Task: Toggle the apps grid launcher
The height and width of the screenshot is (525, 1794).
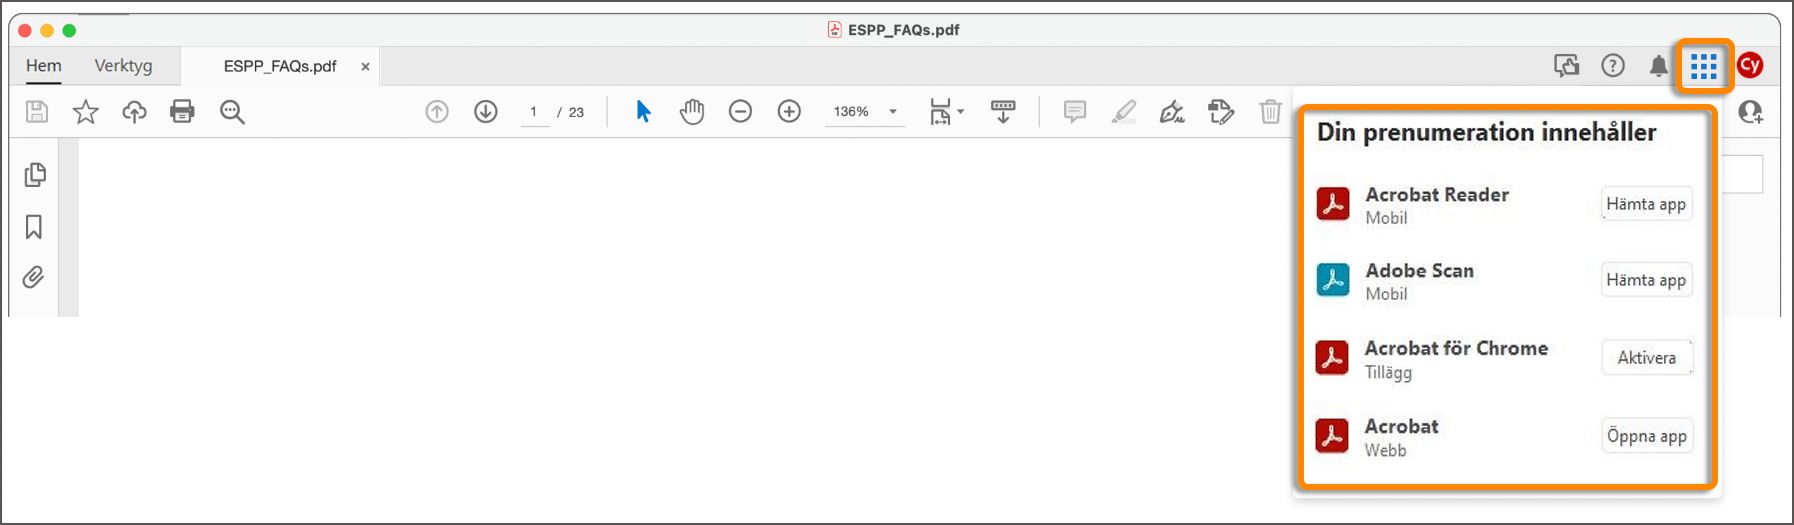Action: coord(1704,67)
